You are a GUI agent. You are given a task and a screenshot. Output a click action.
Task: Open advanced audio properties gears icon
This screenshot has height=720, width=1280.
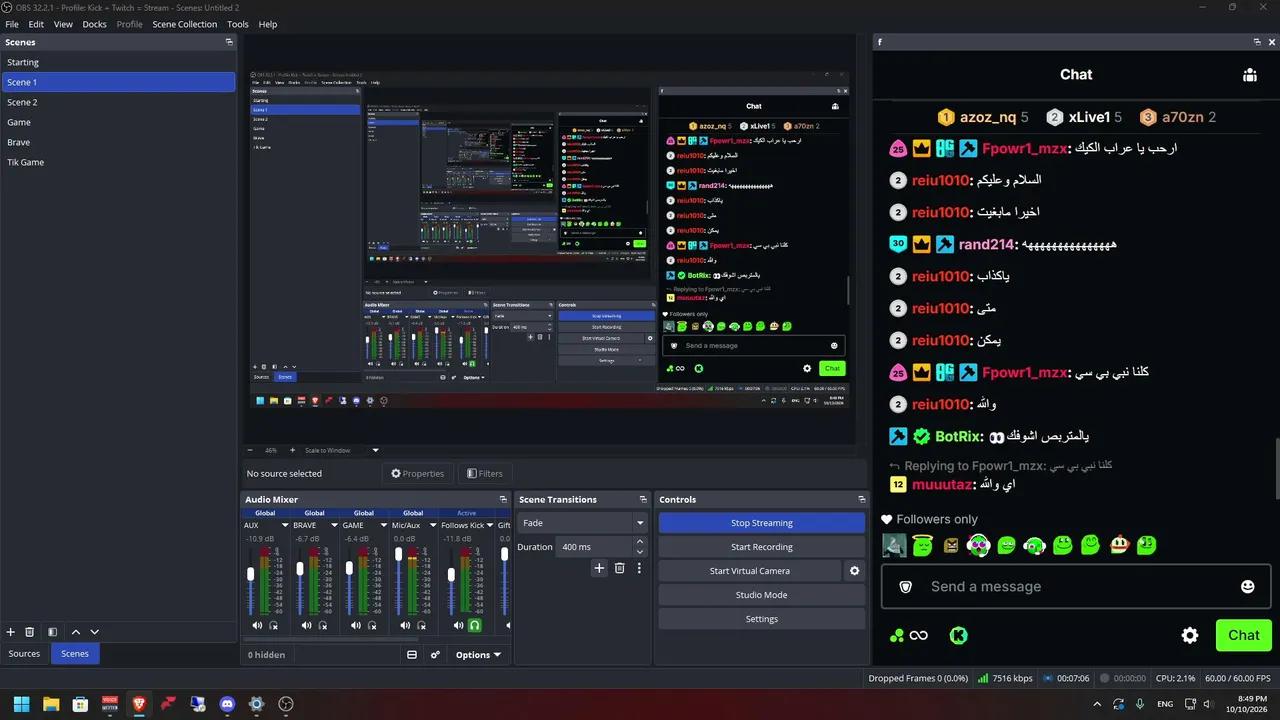[436, 655]
